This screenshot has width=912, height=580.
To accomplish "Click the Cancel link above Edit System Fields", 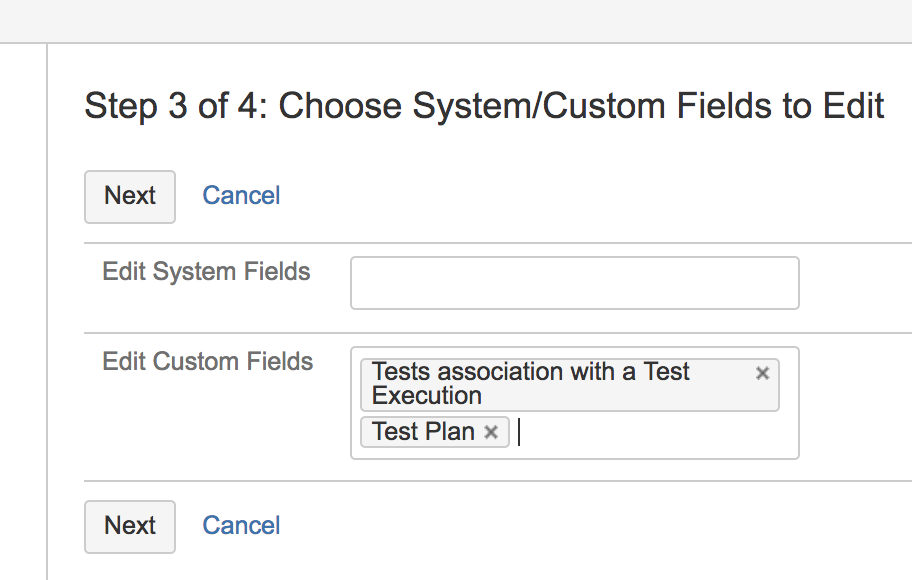I will pyautogui.click(x=241, y=195).
